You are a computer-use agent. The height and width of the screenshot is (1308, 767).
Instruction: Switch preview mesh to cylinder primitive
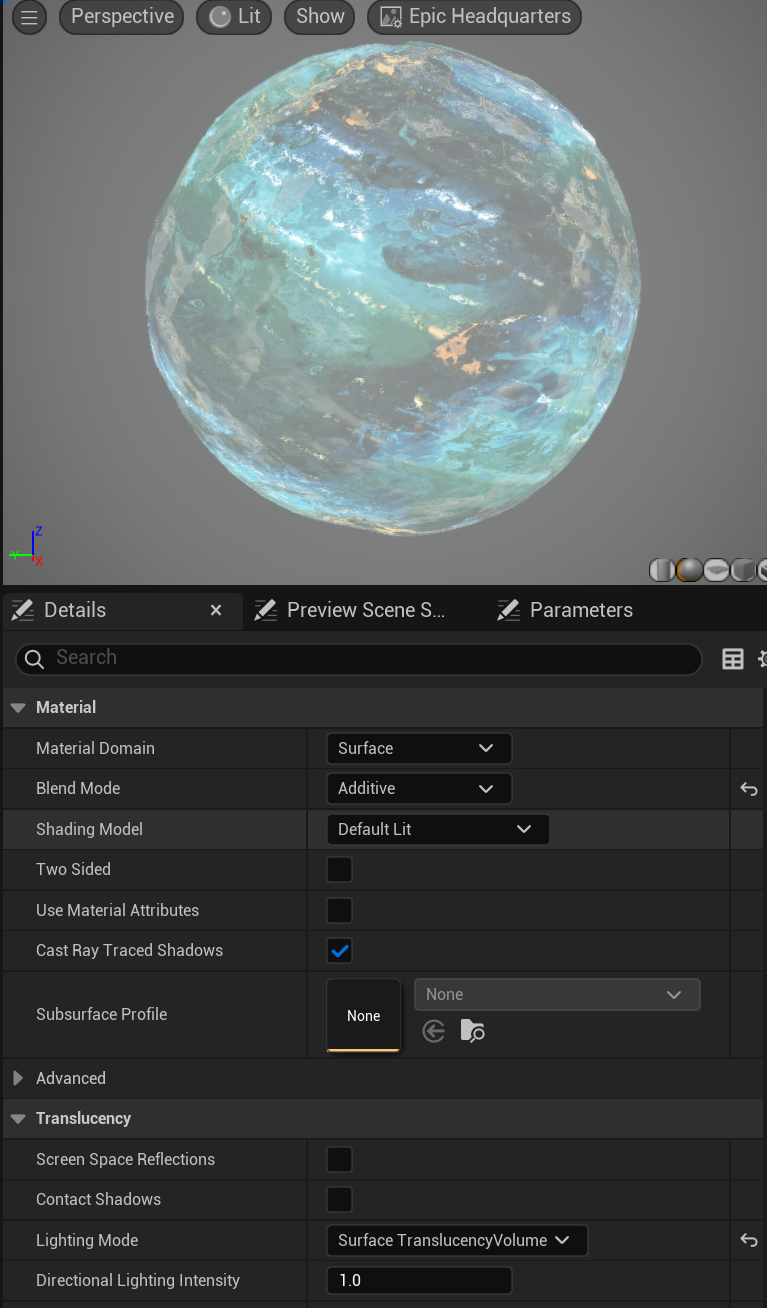[662, 570]
